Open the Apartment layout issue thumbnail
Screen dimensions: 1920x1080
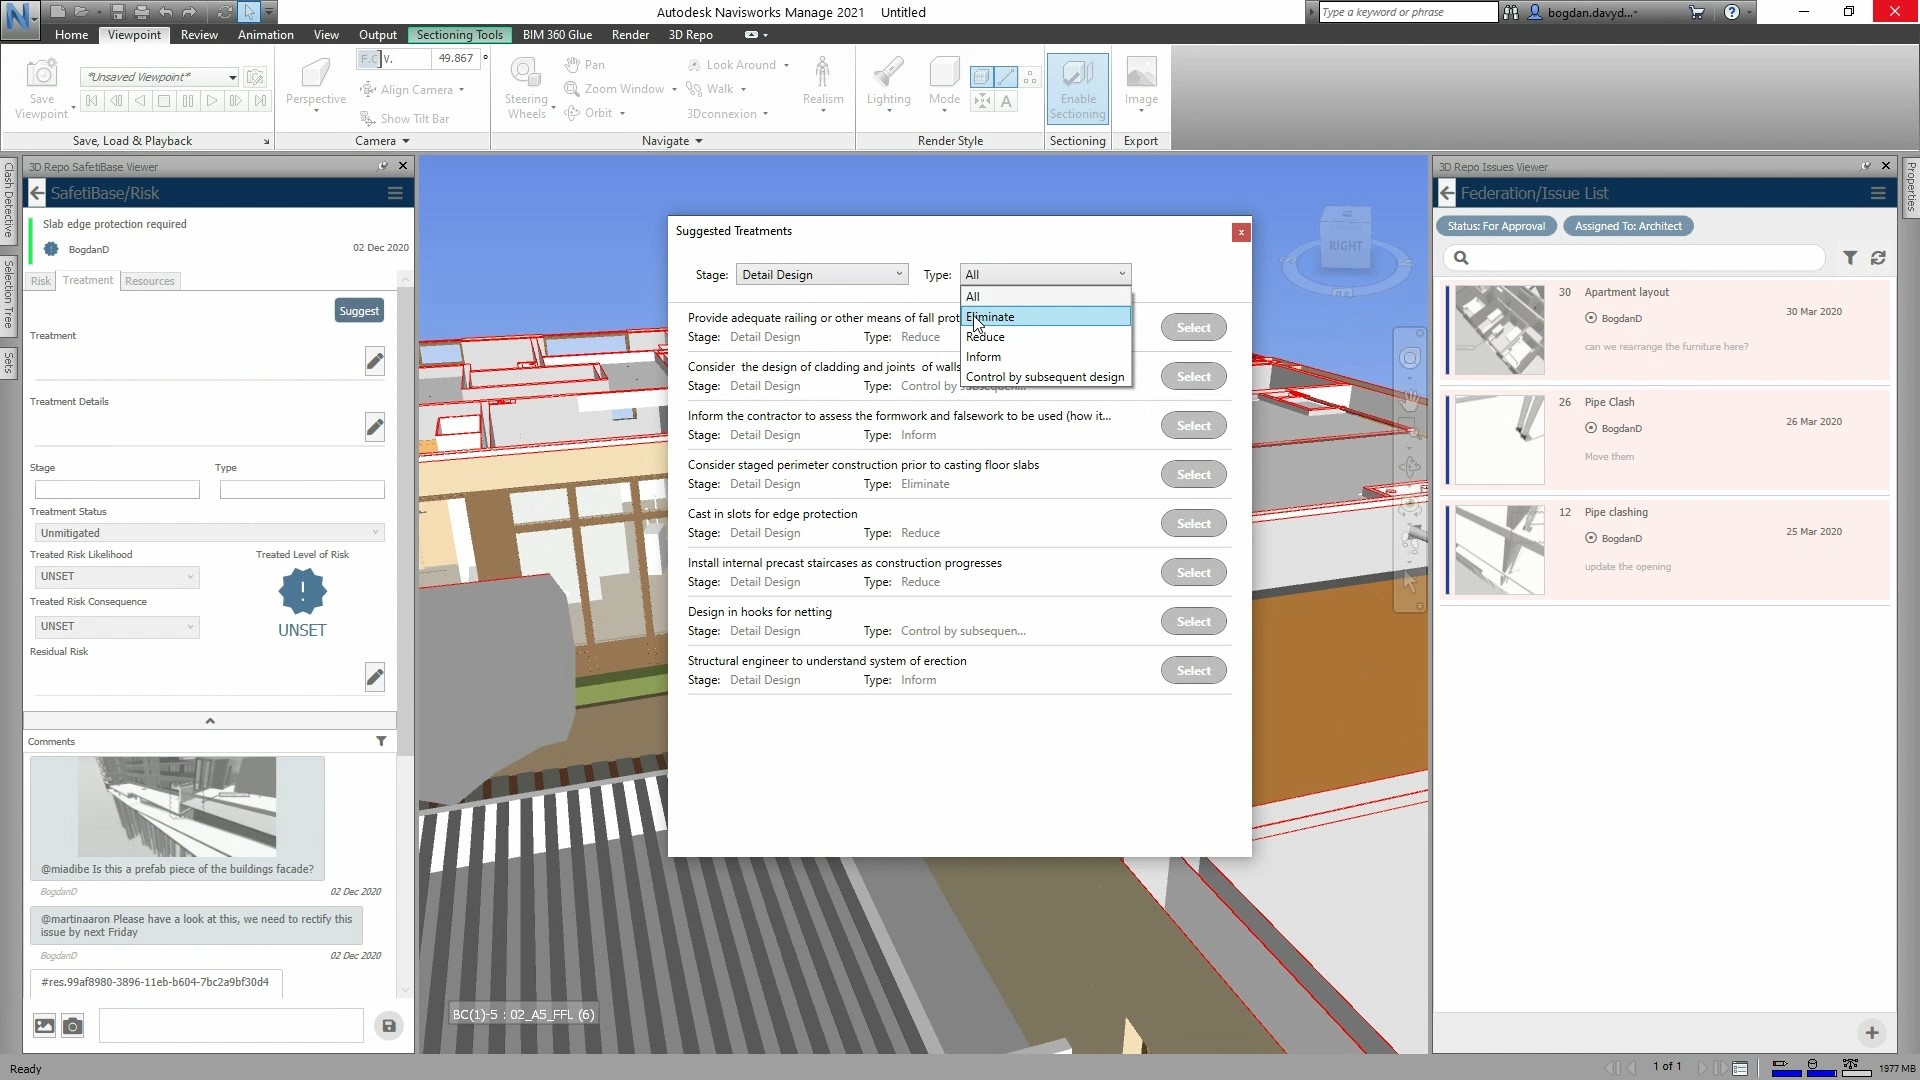click(x=1499, y=330)
